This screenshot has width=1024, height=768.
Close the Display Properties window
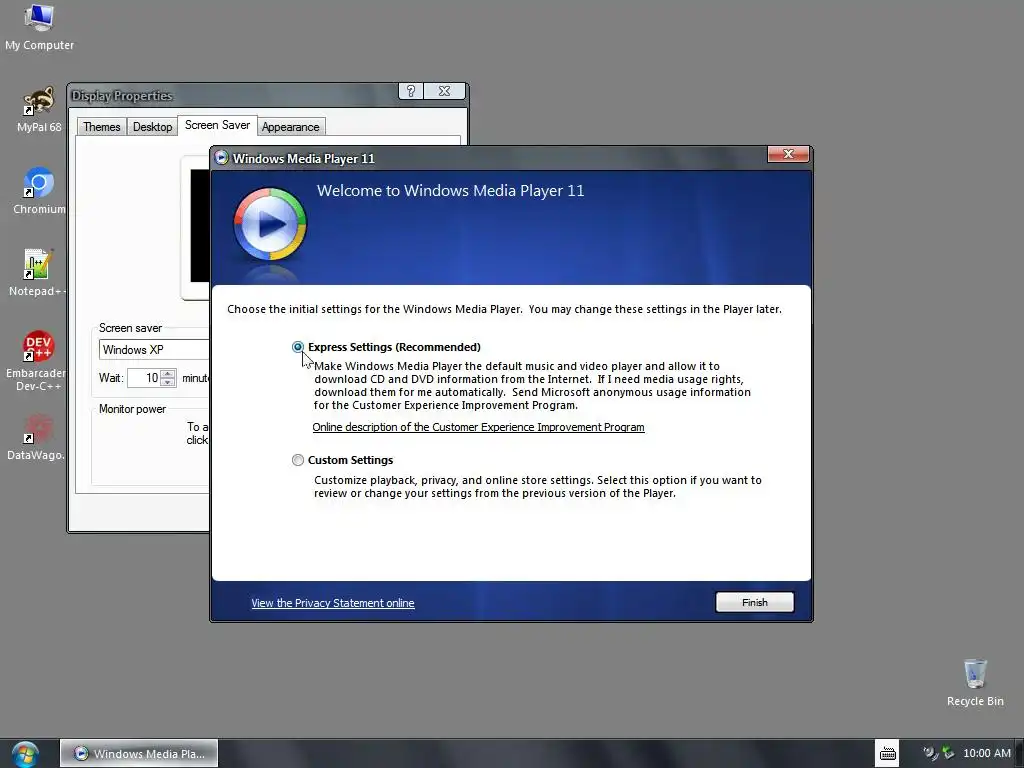(x=444, y=91)
